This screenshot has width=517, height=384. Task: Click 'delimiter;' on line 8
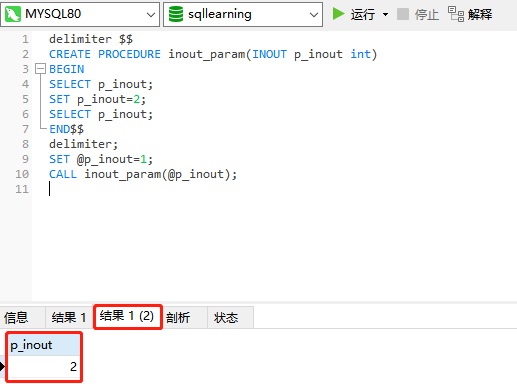[x=83, y=144]
